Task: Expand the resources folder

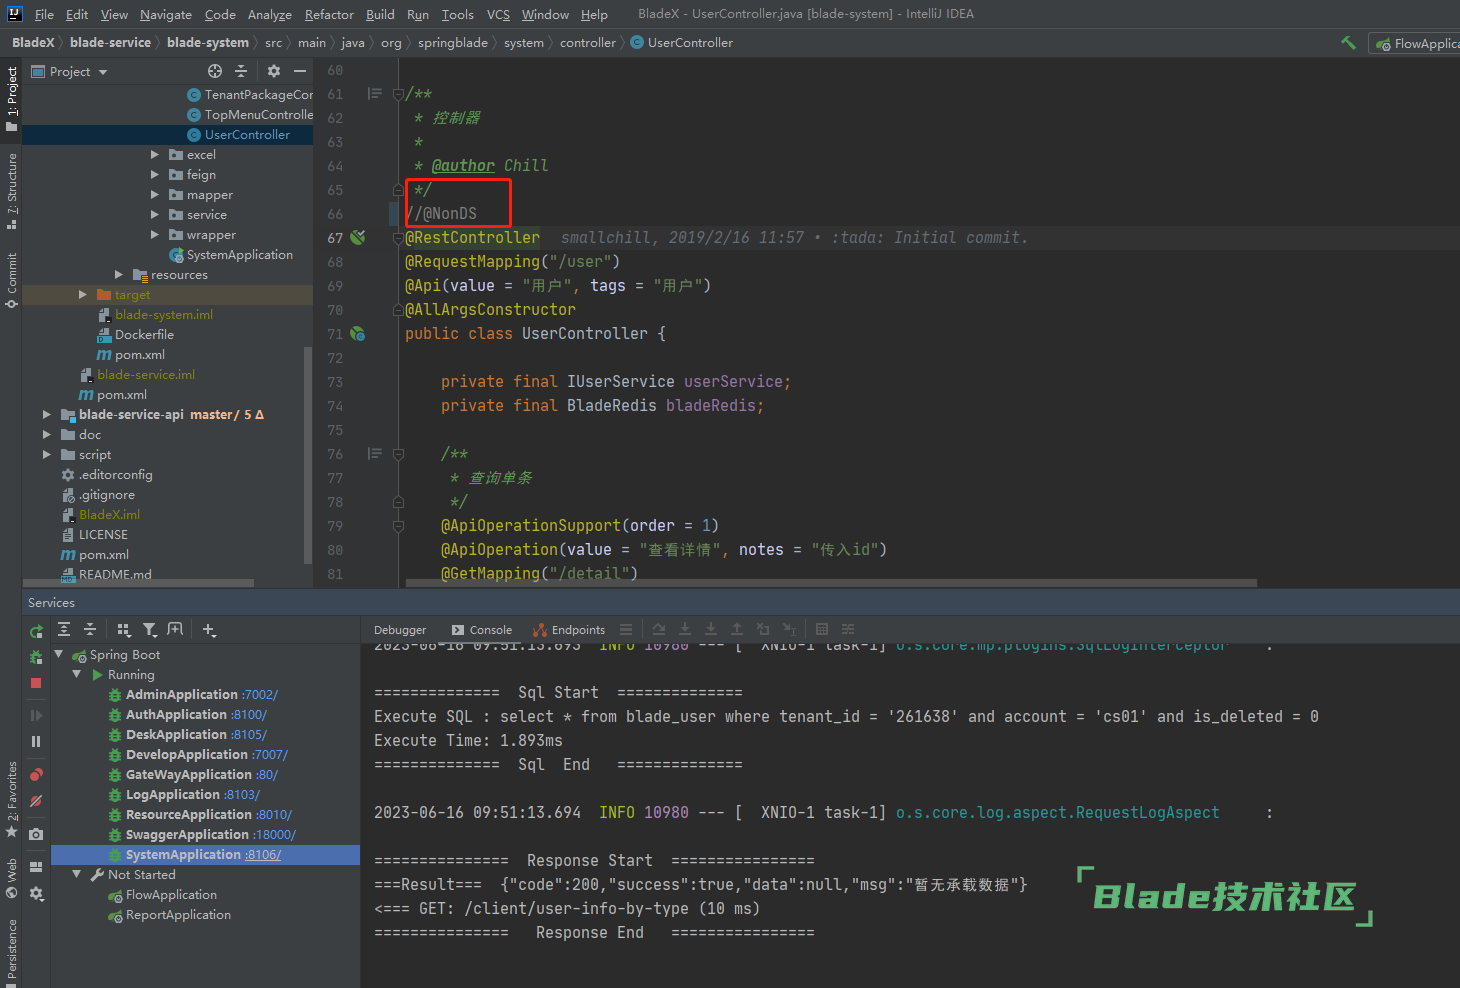Action: coord(119,274)
